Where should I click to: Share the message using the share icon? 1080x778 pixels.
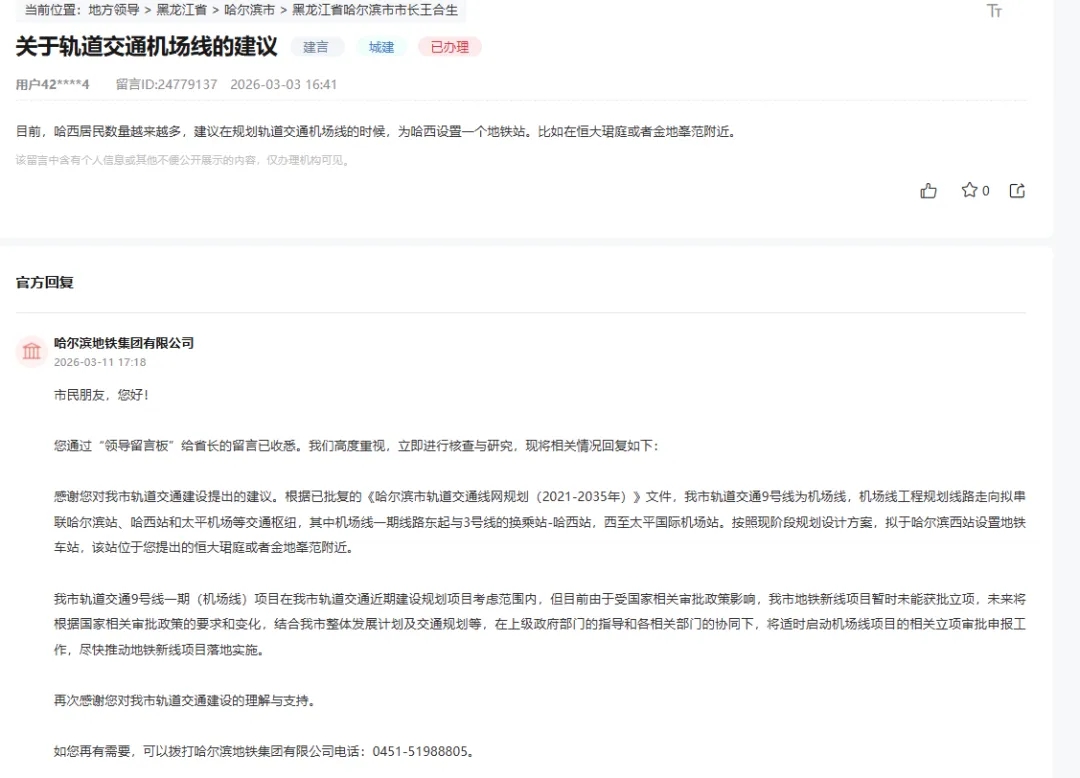click(1017, 191)
